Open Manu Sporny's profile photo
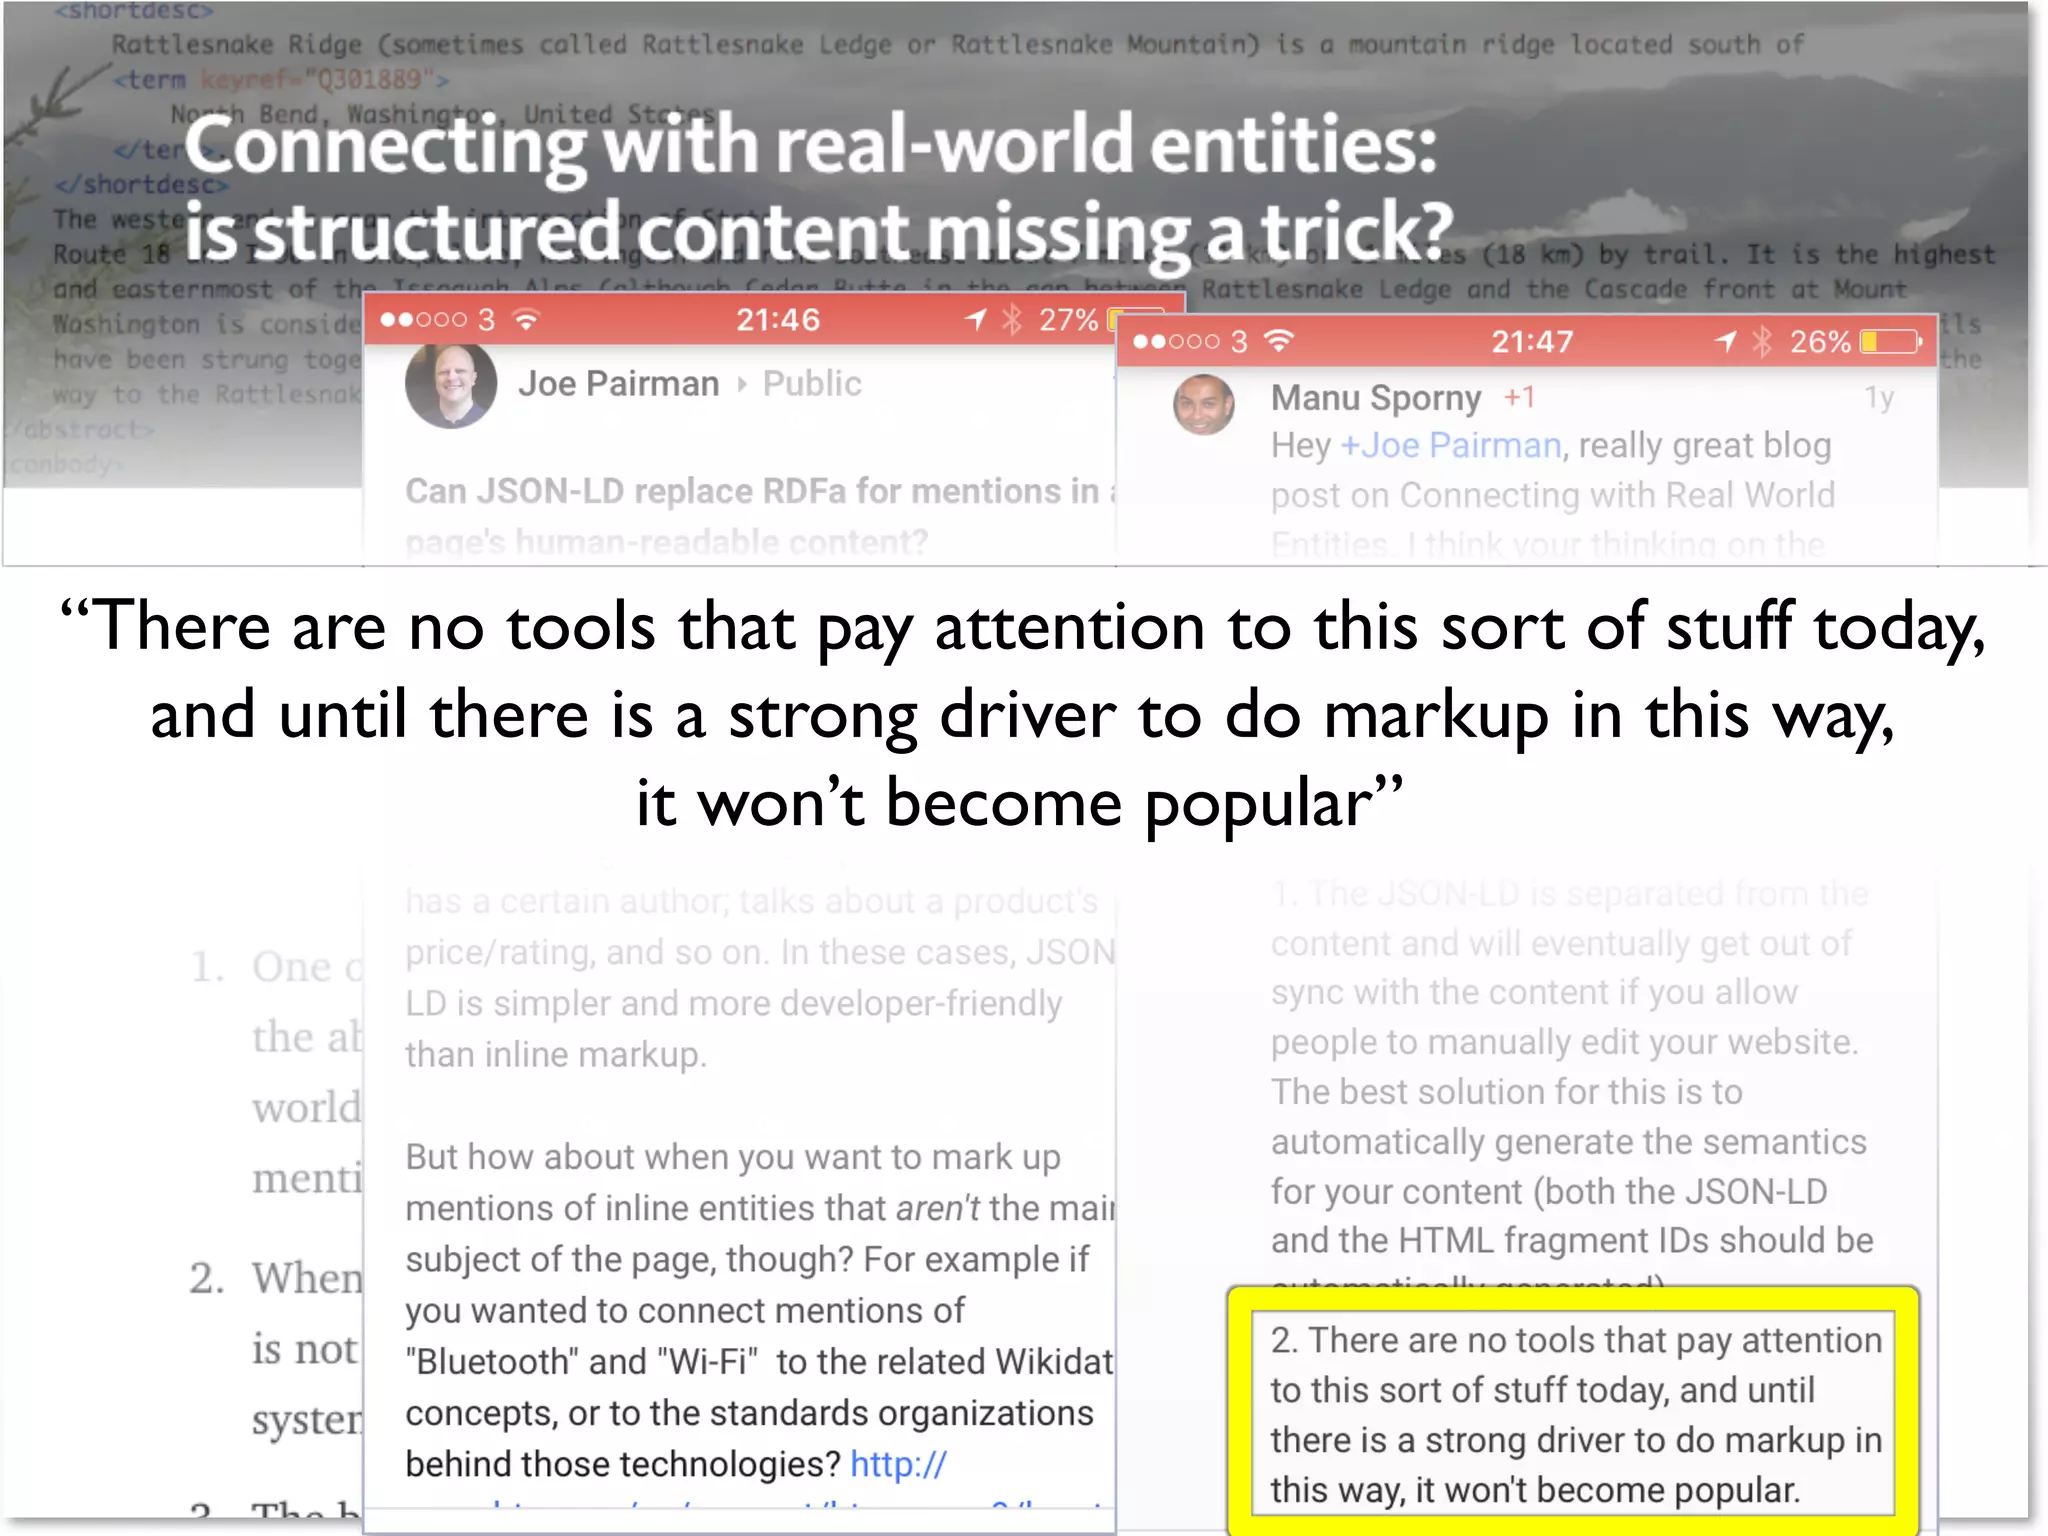 coord(1203,404)
